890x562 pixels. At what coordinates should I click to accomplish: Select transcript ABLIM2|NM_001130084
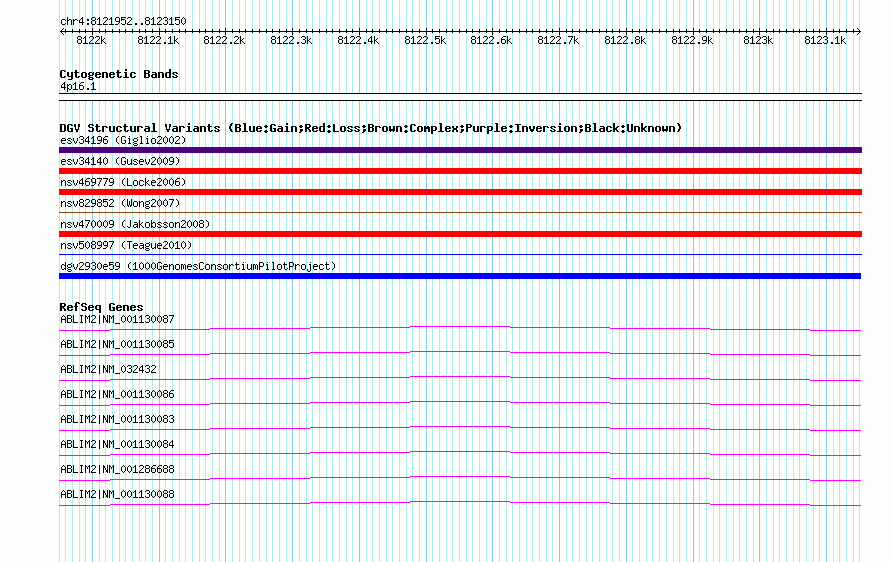[x=117, y=444]
